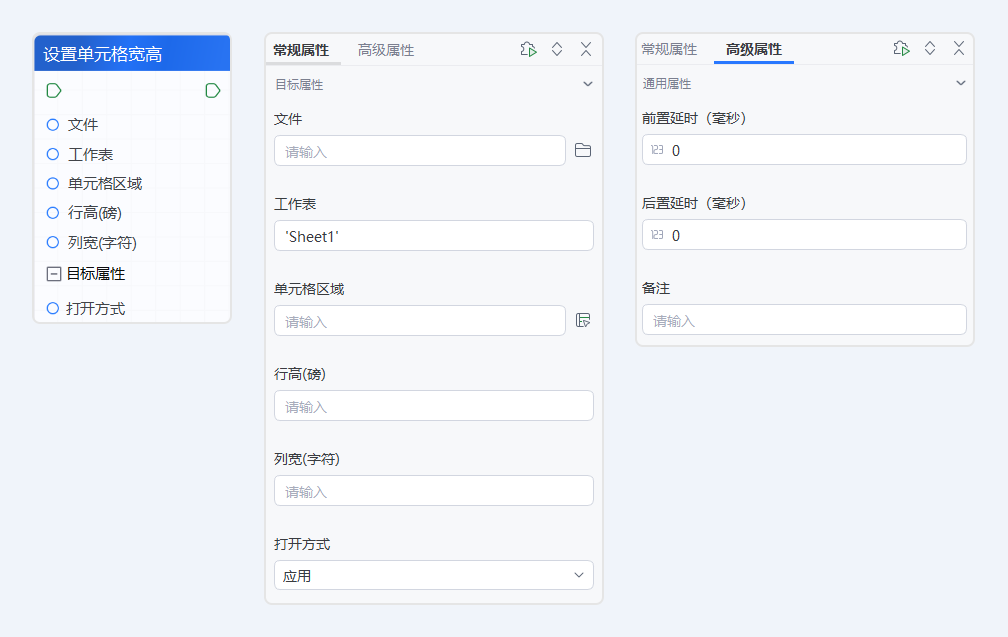Select the circle marker beside 文件 tree item

[x=52, y=124]
